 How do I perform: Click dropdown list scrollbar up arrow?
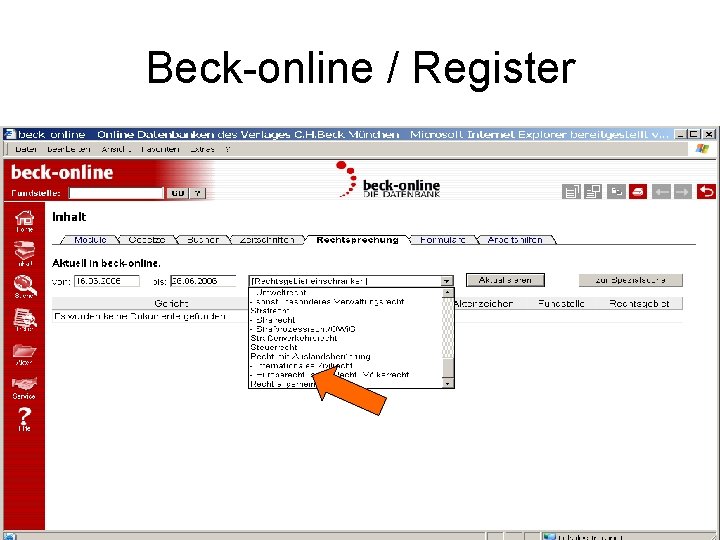click(448, 292)
